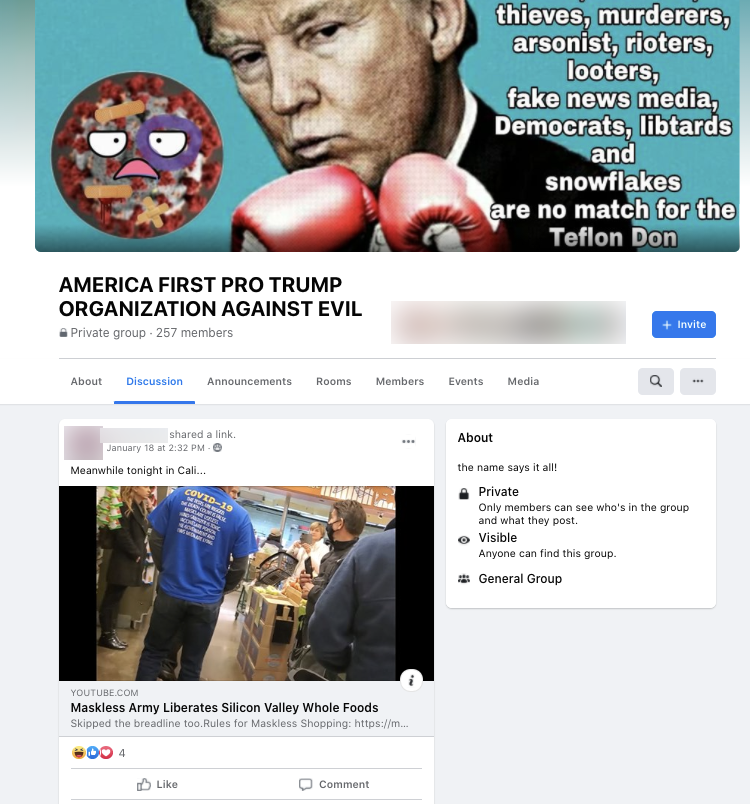Open the Rooms tab
750x804 pixels.
coord(334,381)
